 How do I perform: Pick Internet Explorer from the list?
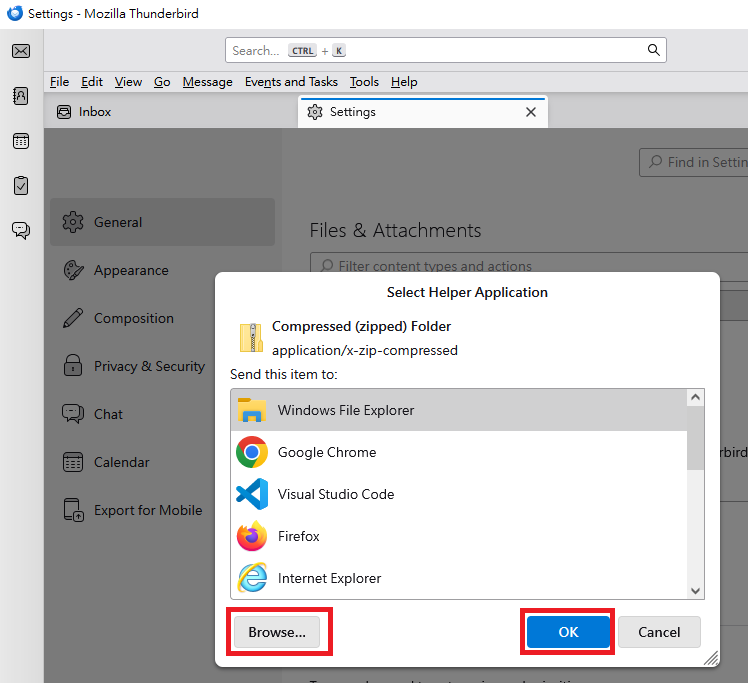point(459,578)
